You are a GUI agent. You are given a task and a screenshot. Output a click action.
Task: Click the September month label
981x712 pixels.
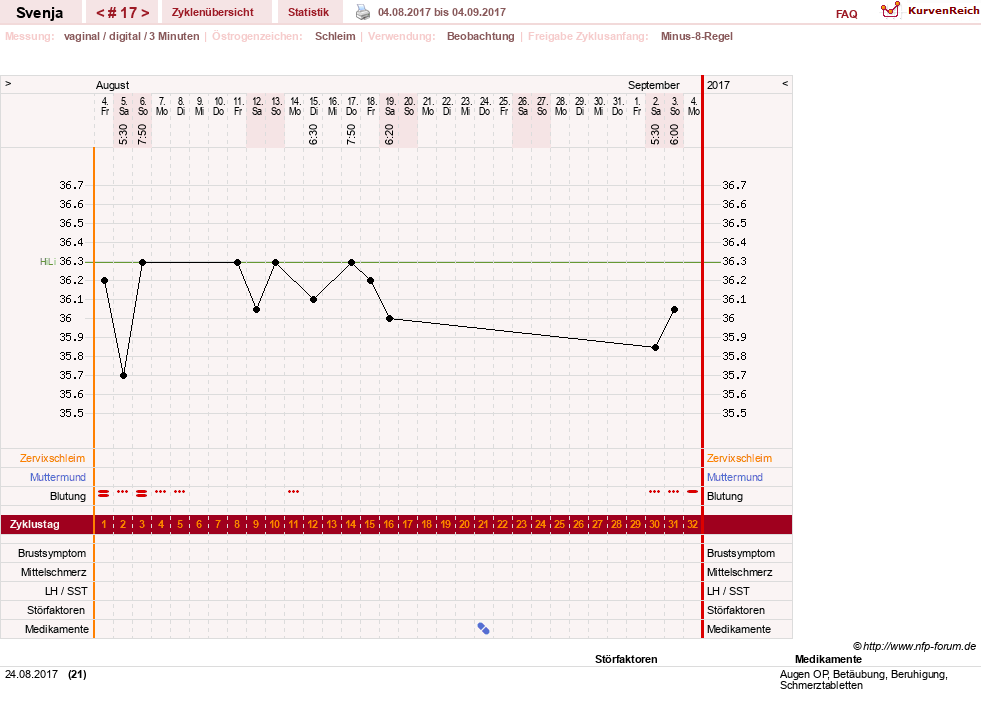click(x=653, y=85)
